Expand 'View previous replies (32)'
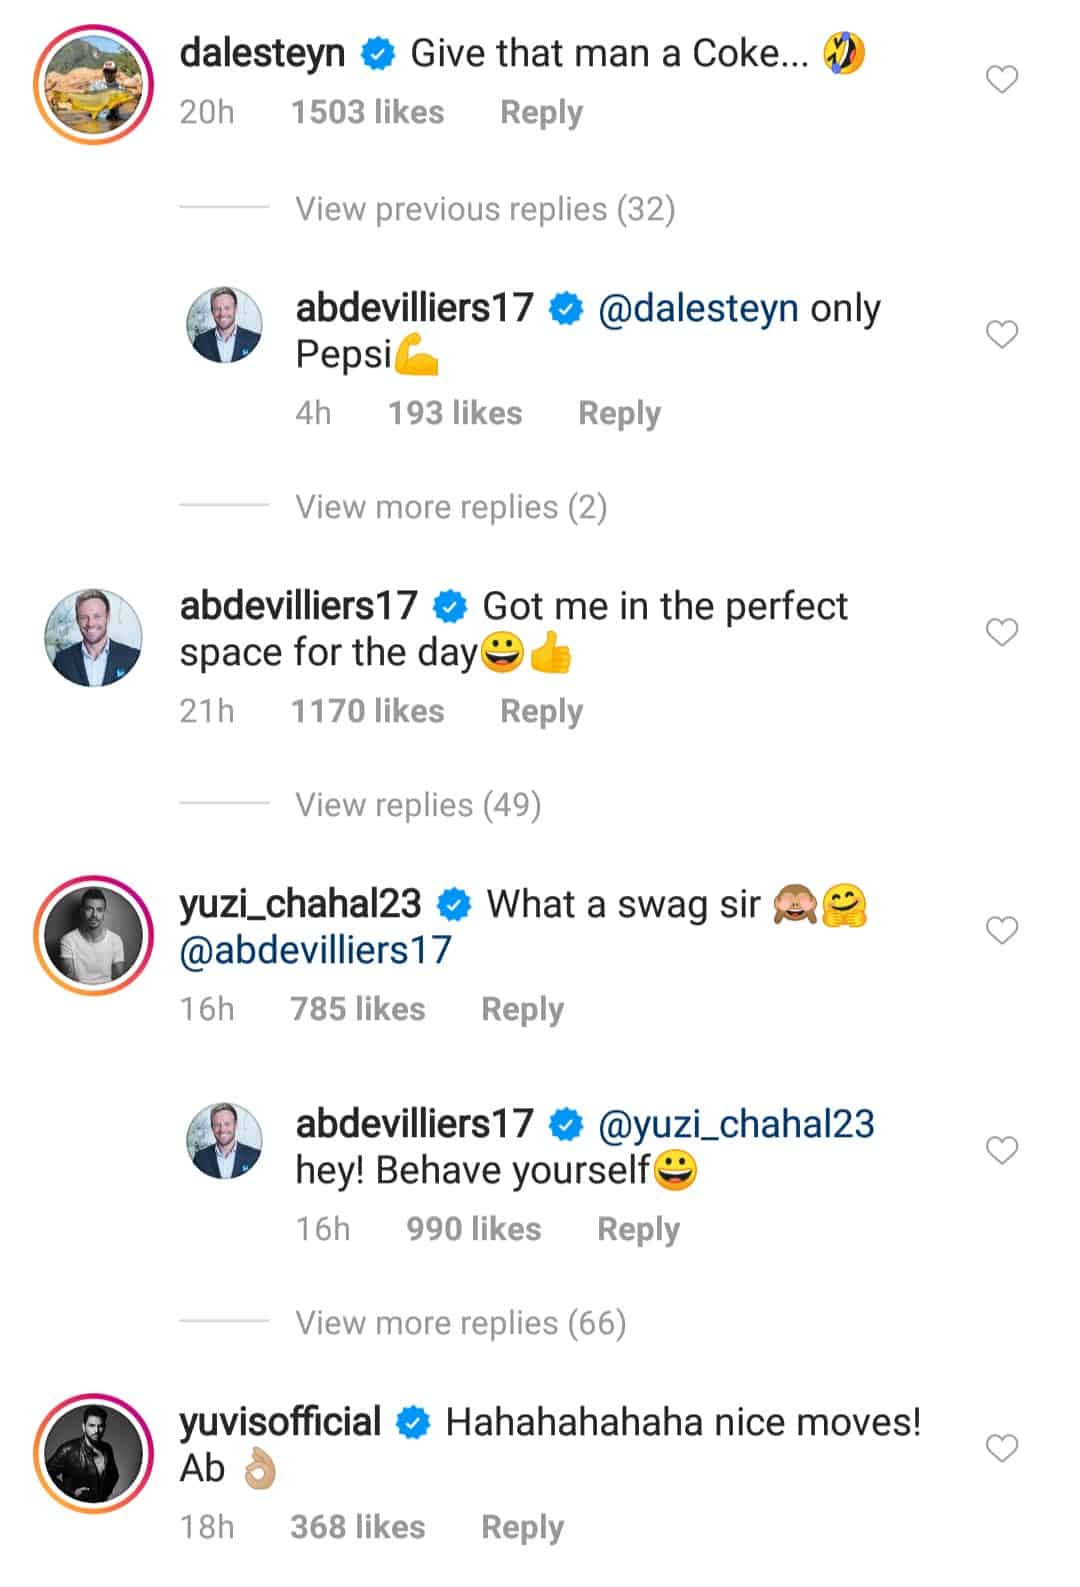Screen dimensions: 1080x1587 coord(485,209)
